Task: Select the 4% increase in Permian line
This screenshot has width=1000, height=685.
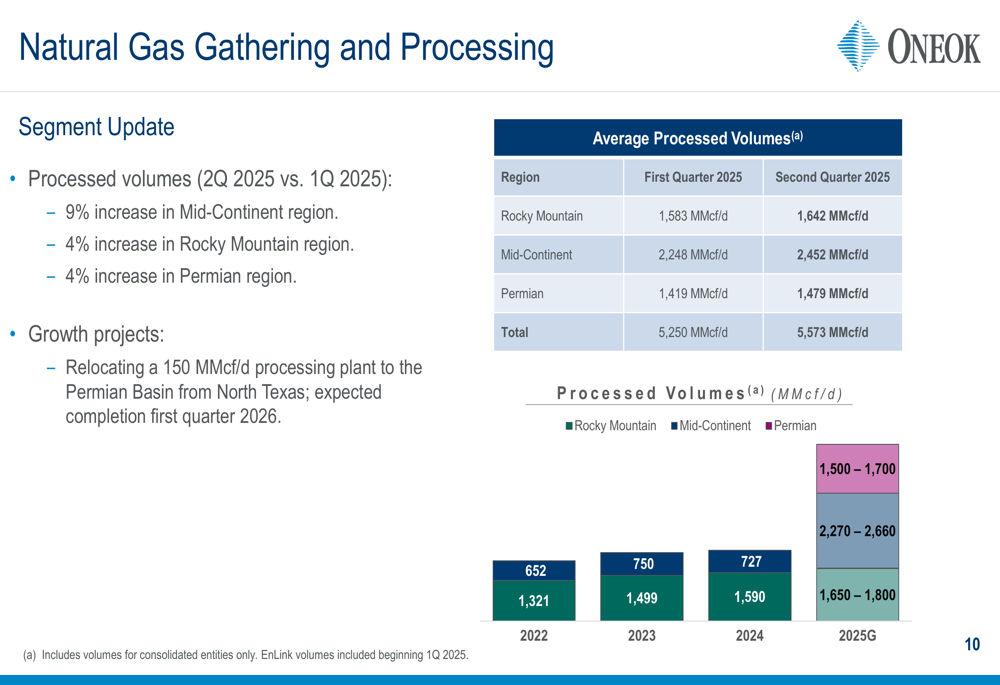Action: [180, 276]
